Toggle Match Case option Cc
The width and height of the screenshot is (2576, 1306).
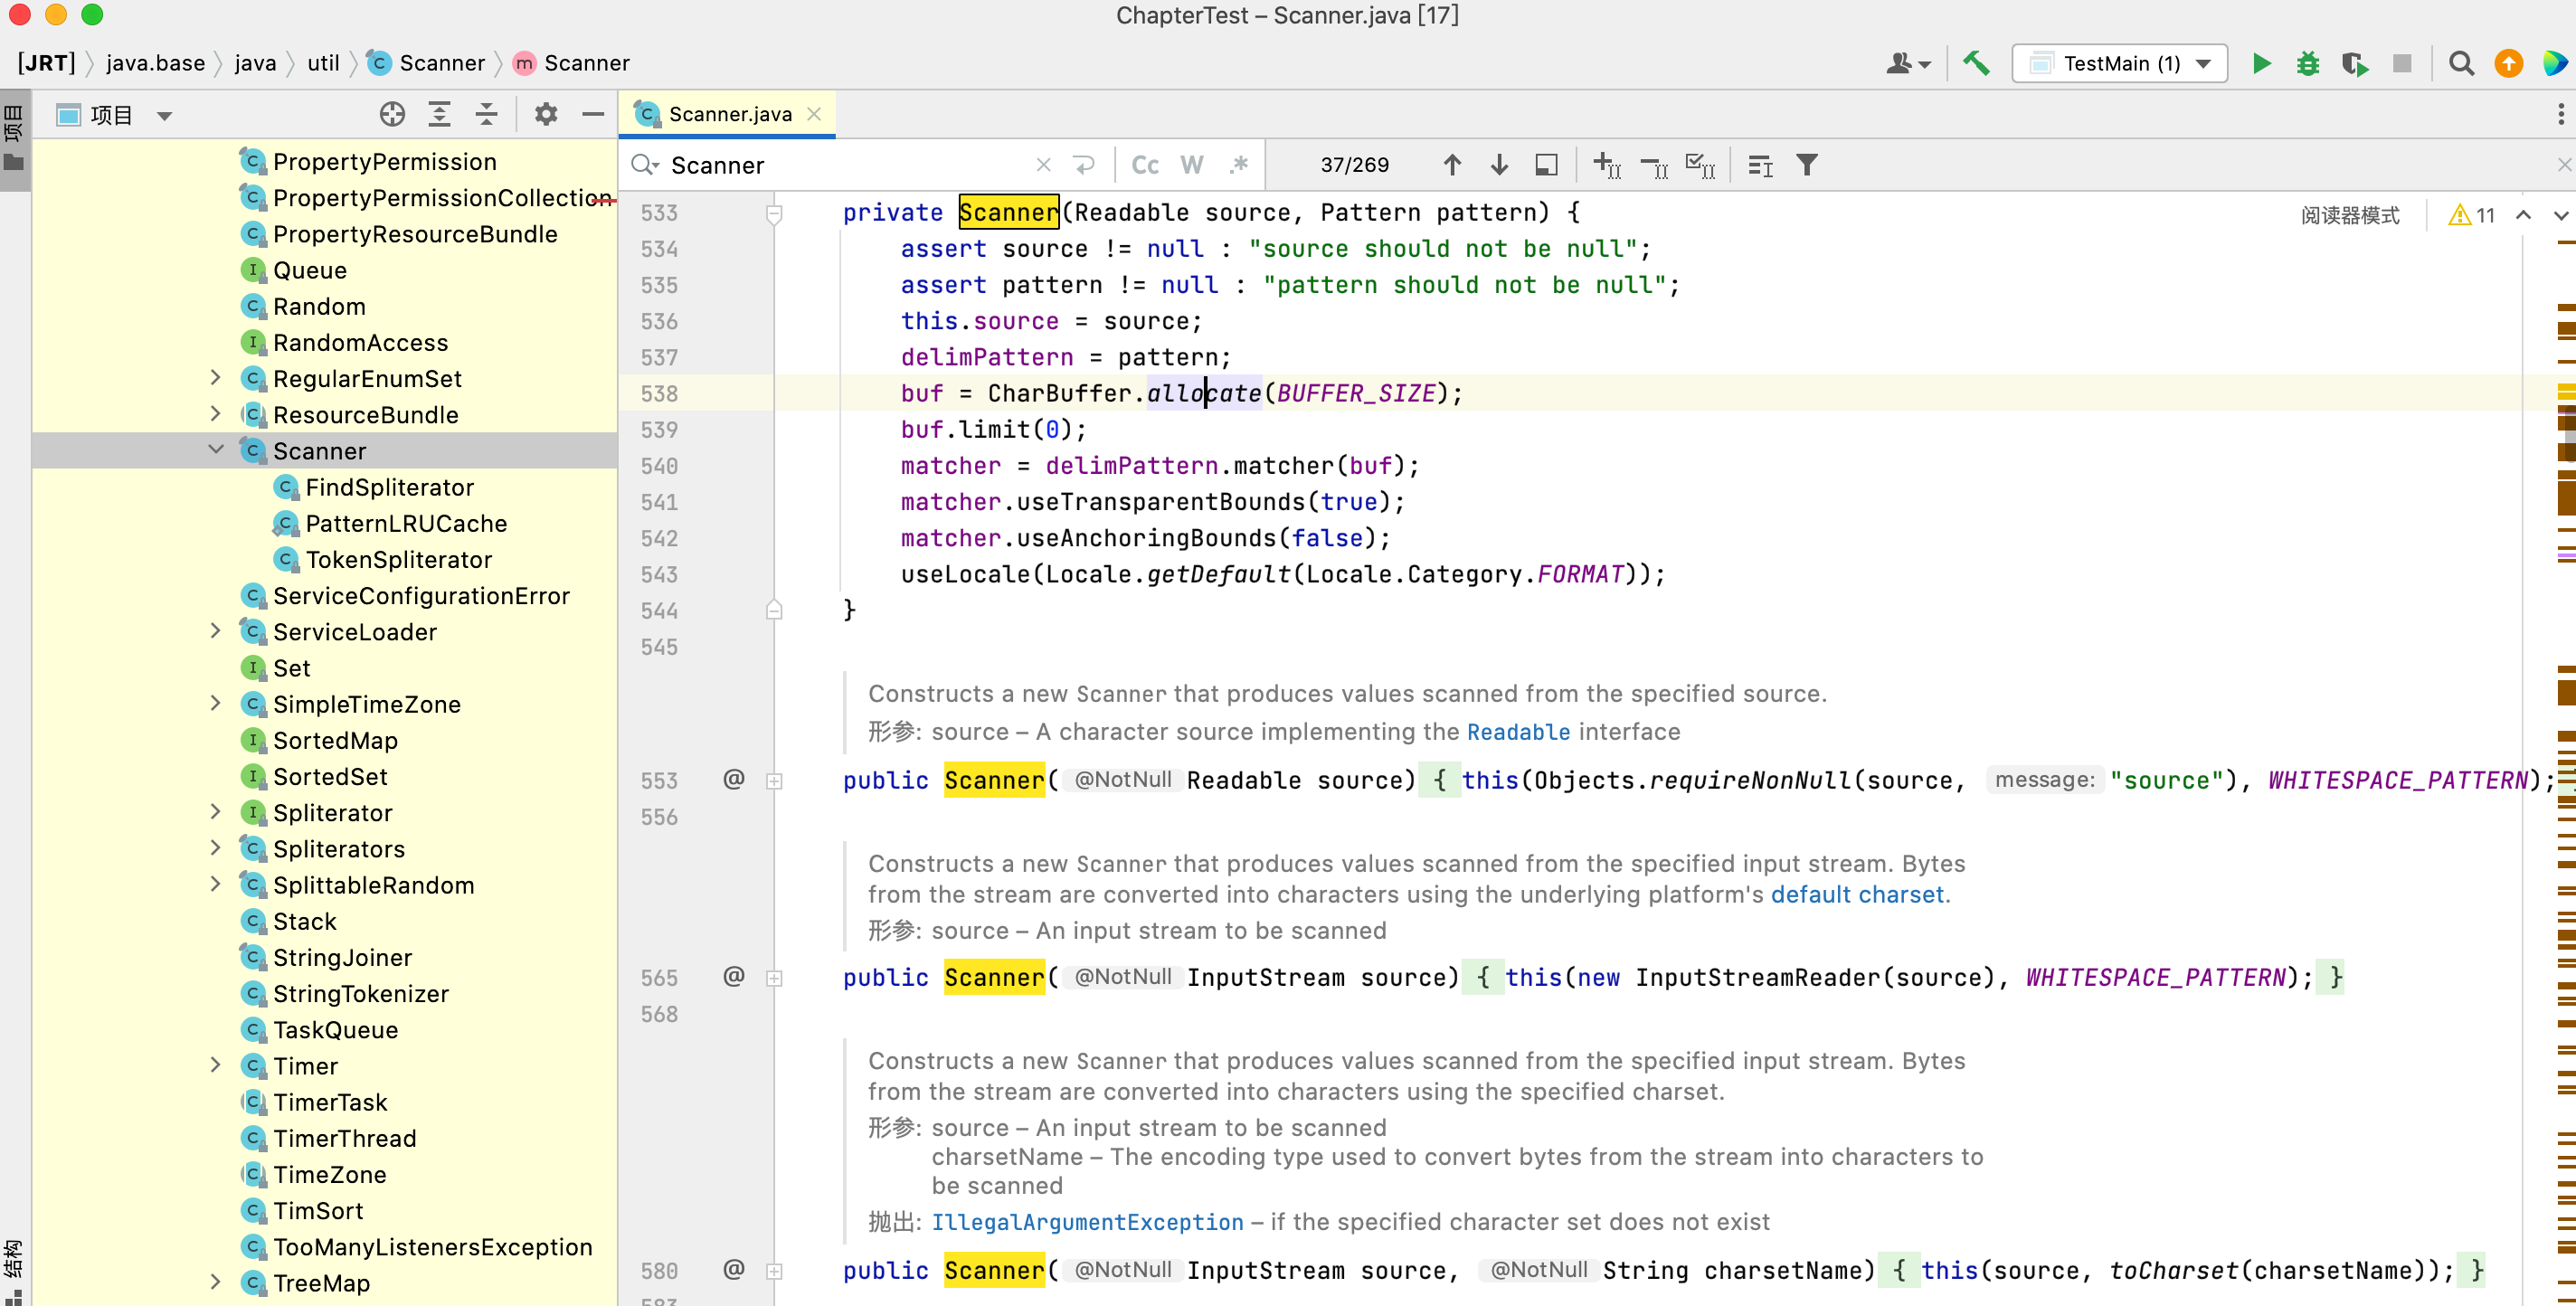point(1145,165)
